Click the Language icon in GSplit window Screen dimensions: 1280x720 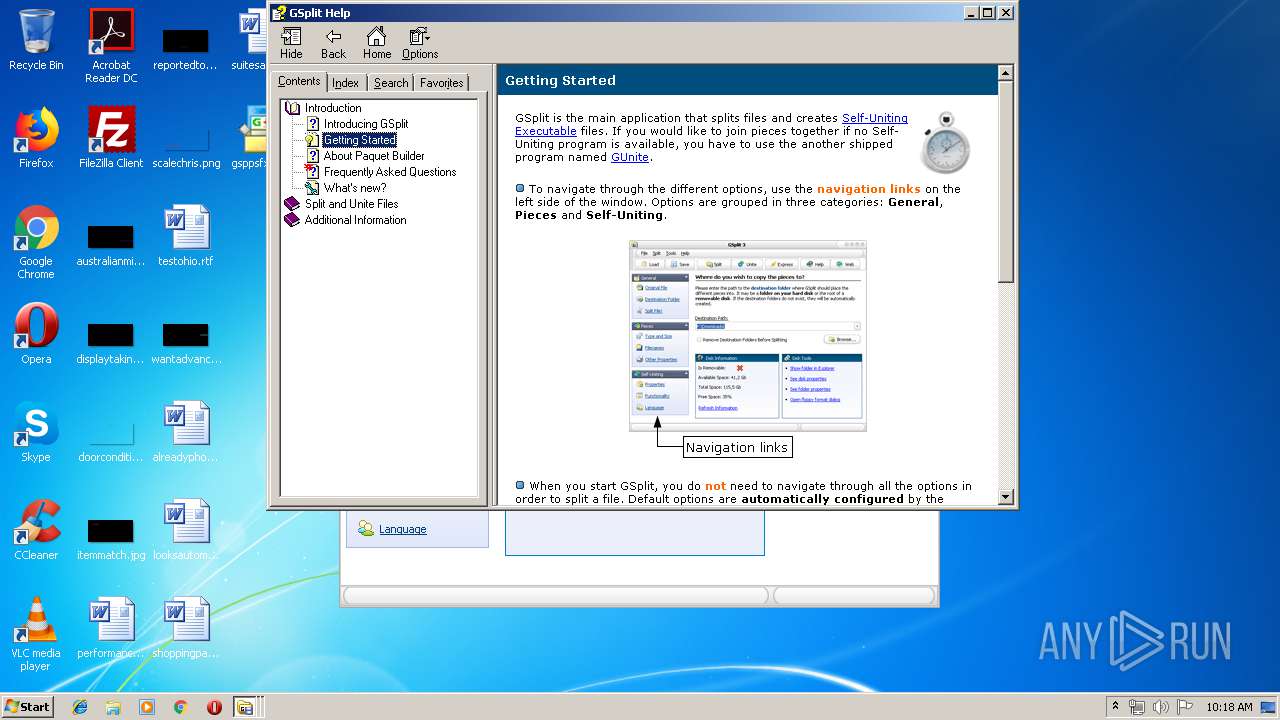(x=366, y=529)
